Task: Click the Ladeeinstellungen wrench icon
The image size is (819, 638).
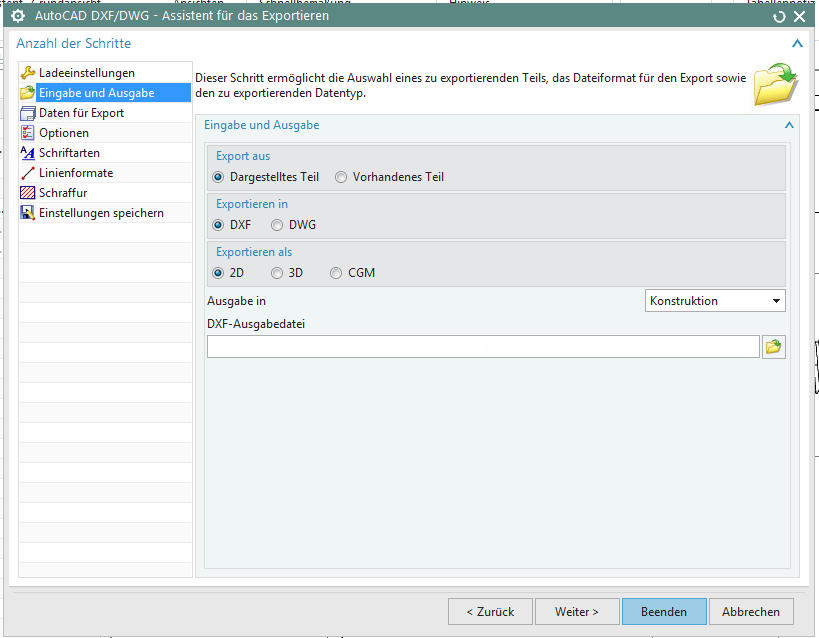Action: [27, 73]
